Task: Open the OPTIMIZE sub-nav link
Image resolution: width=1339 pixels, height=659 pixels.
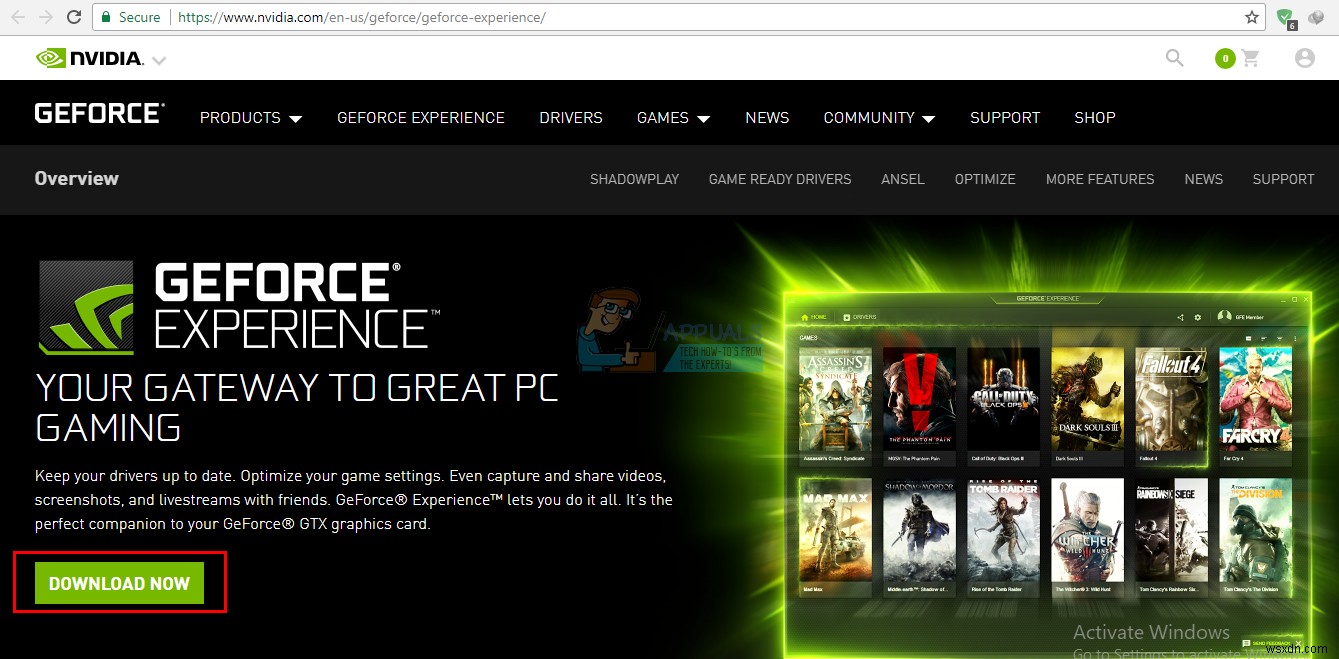Action: [x=985, y=179]
